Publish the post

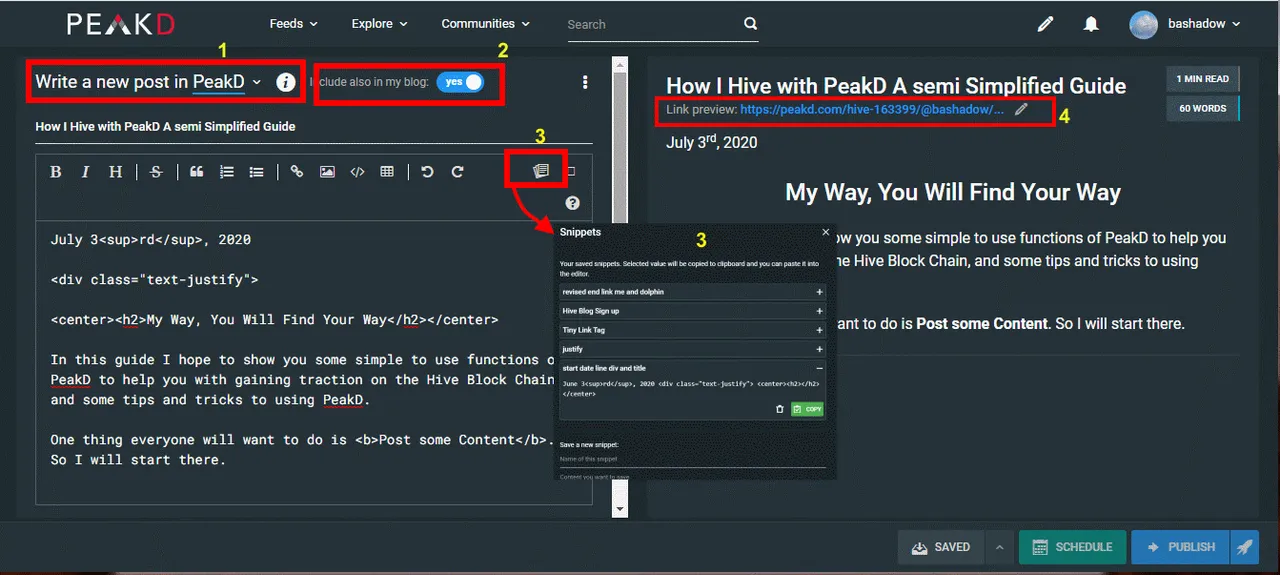1181,547
